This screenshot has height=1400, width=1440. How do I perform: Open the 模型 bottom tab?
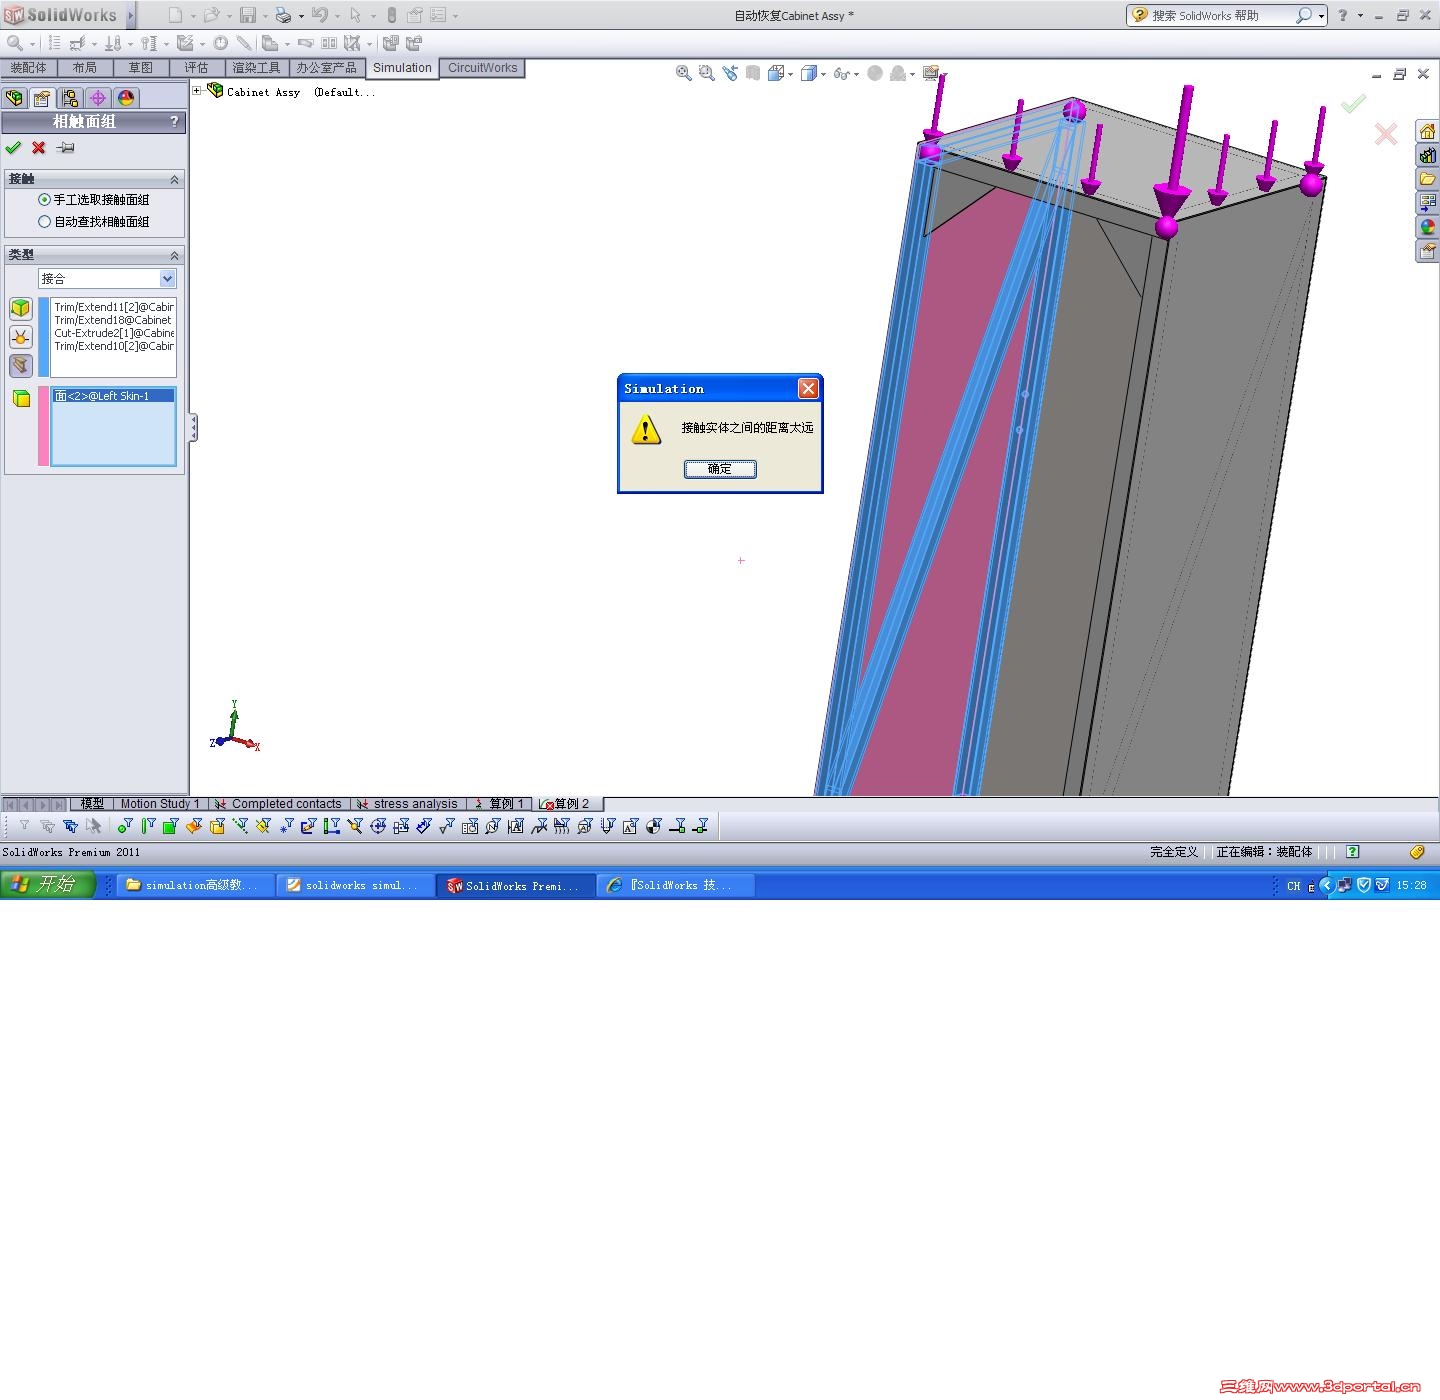pyautogui.click(x=92, y=804)
